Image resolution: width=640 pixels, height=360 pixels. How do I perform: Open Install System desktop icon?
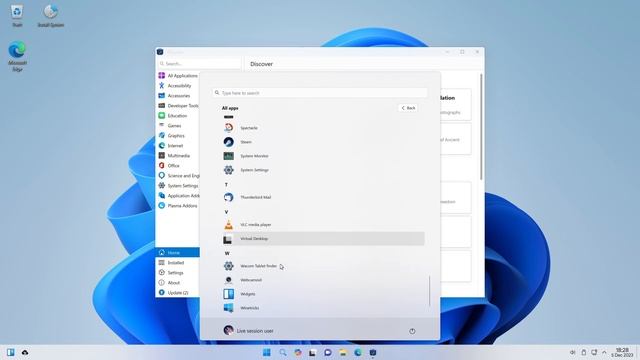[x=51, y=16]
